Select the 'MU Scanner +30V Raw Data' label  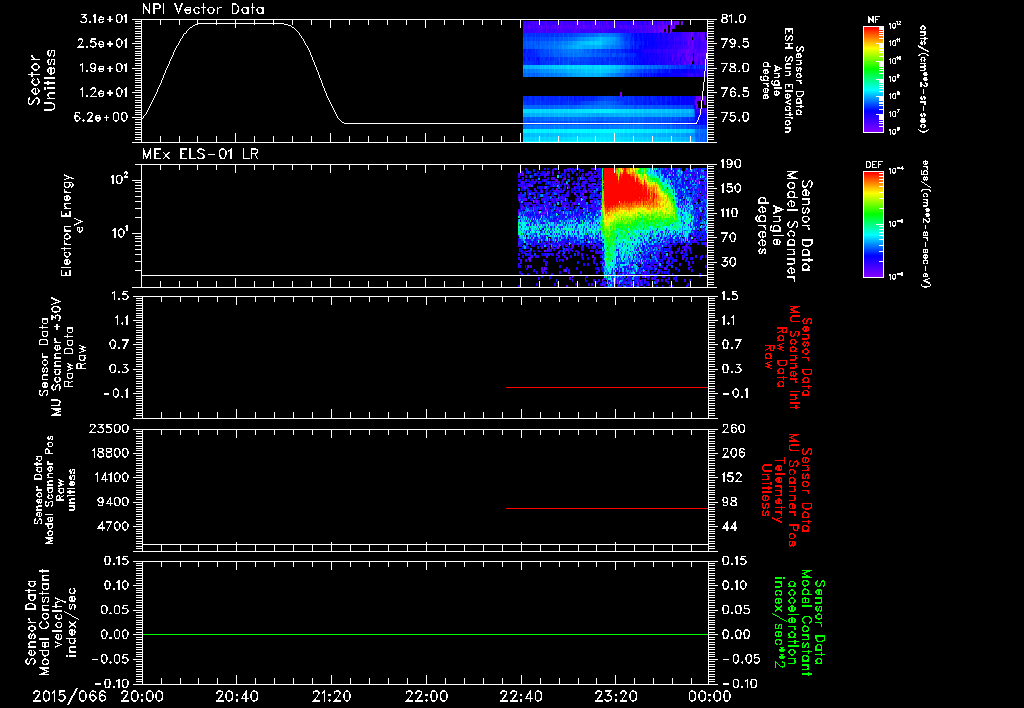tap(63, 357)
